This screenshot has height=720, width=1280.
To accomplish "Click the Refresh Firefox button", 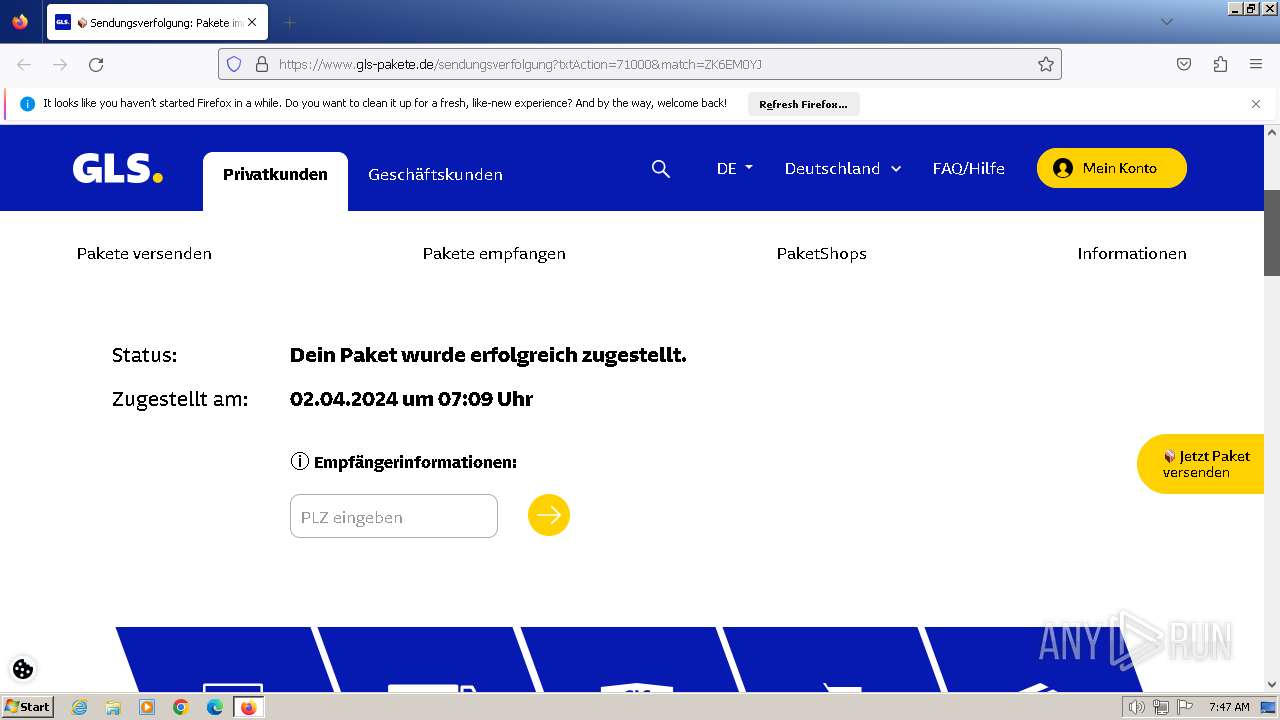I will click(803, 104).
